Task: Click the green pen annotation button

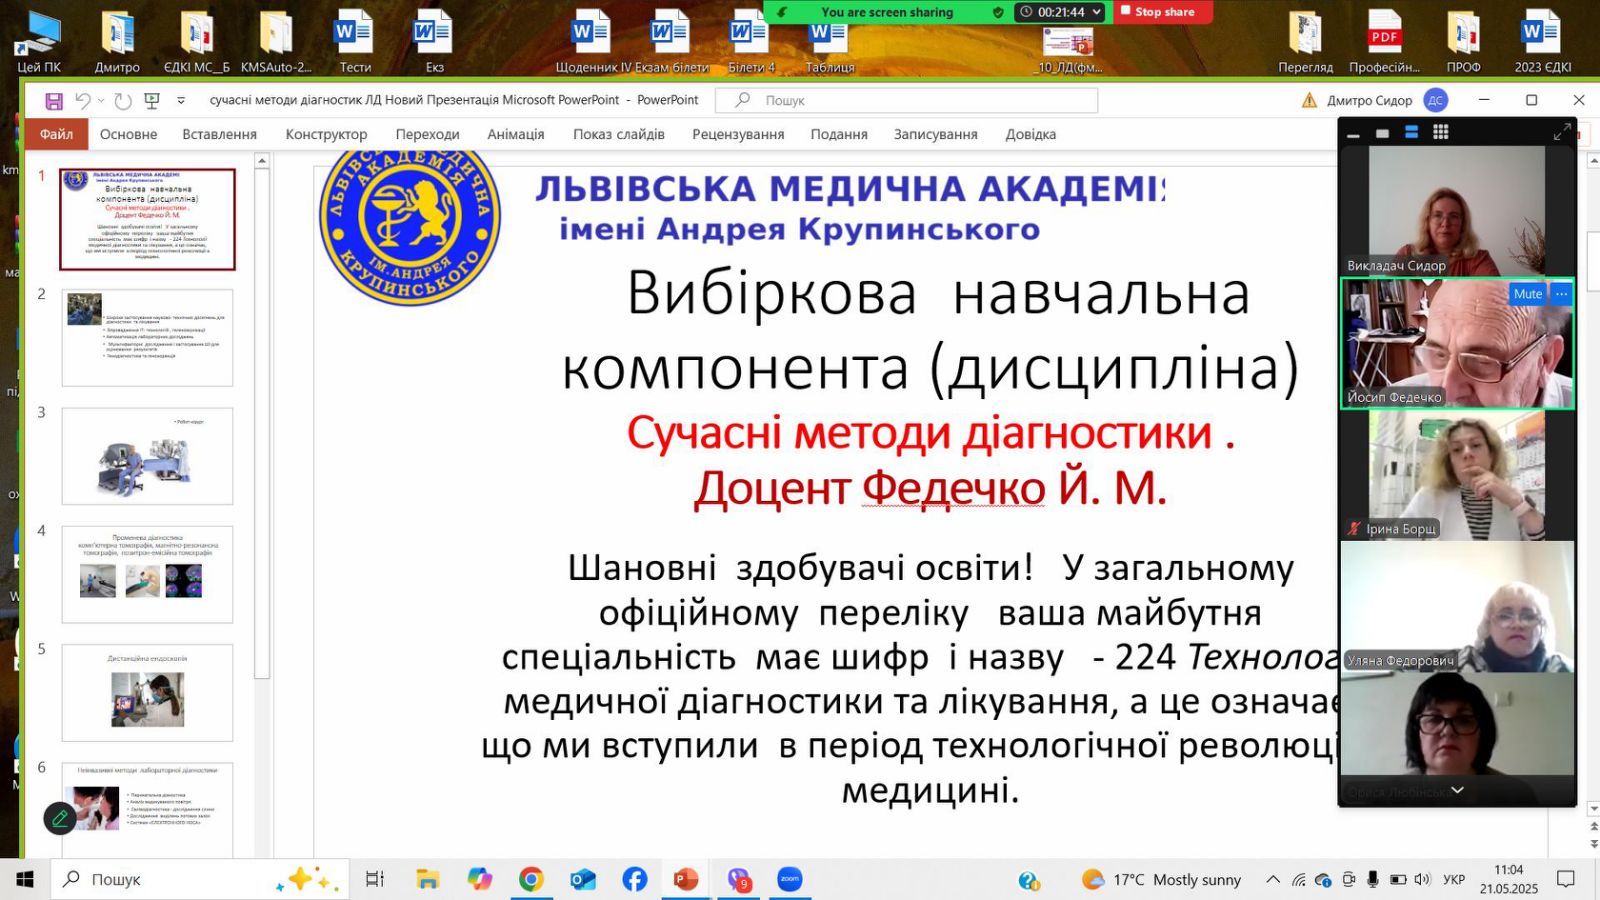Action: 60,818
